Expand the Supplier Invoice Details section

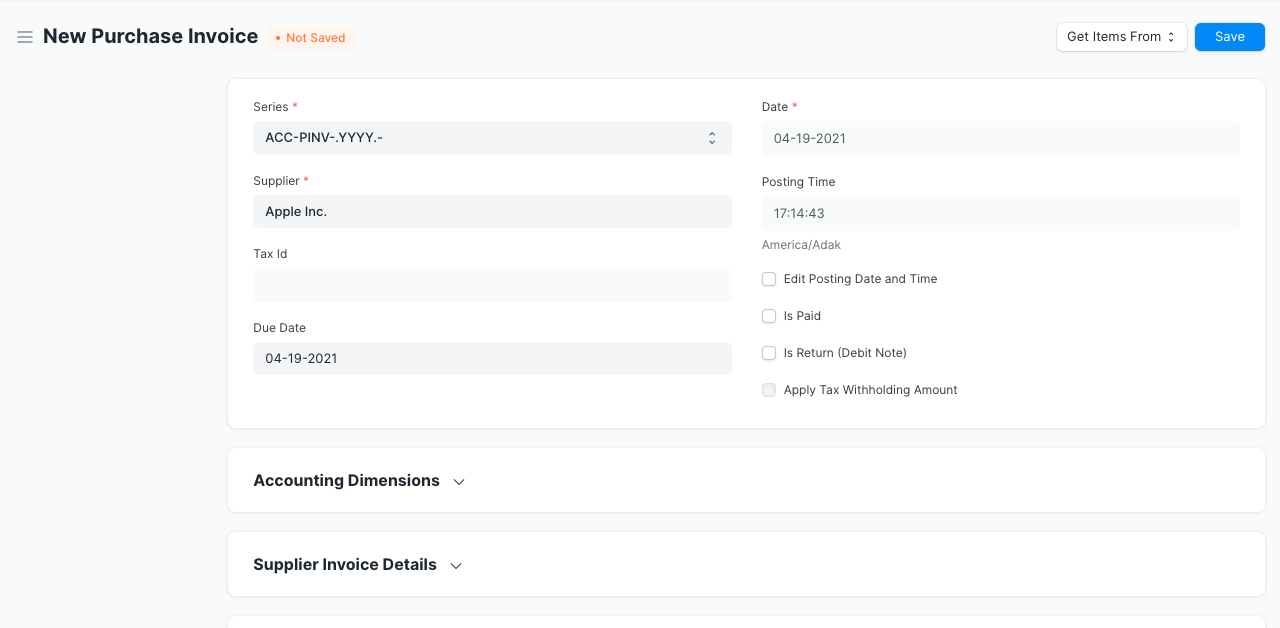click(x=346, y=564)
